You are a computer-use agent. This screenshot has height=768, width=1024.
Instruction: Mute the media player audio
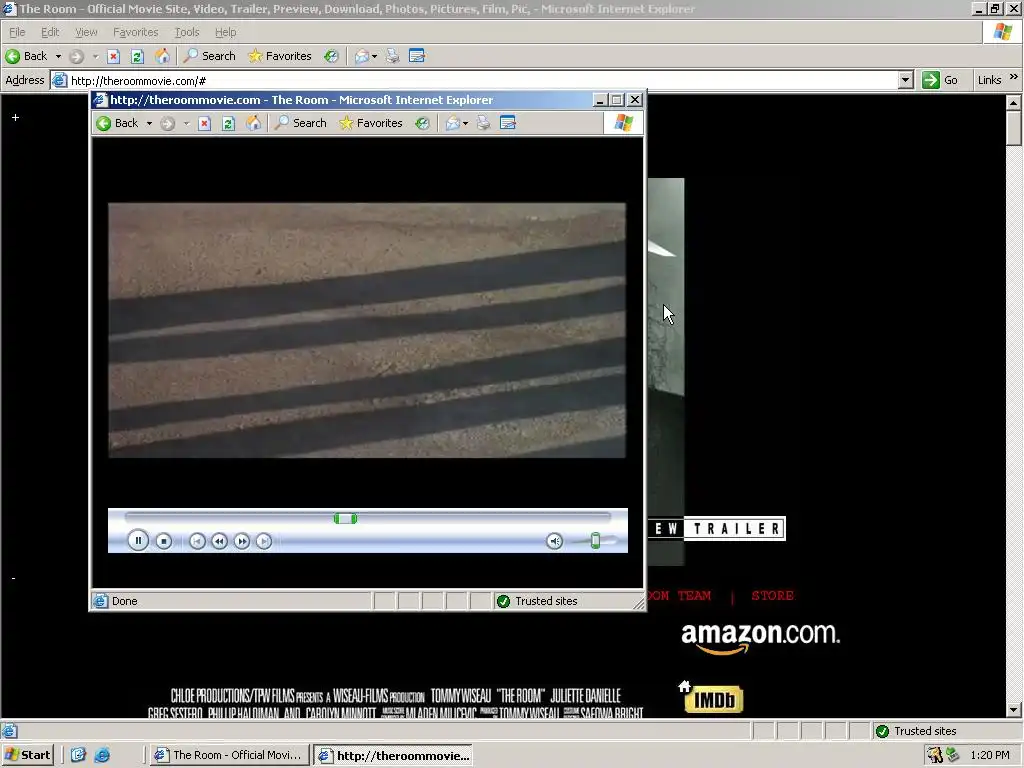point(554,541)
